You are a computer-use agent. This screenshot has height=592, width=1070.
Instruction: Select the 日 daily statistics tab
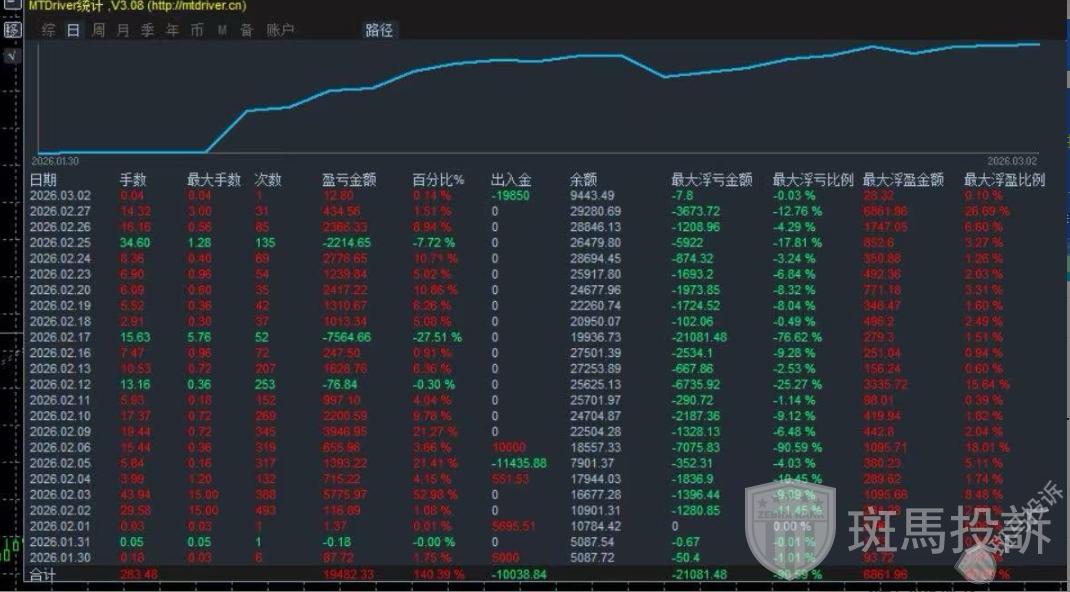click(73, 30)
